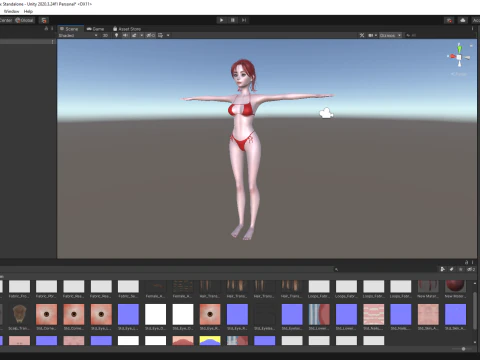Click the Project panel lock icon
480x360 pixels.
point(466,262)
